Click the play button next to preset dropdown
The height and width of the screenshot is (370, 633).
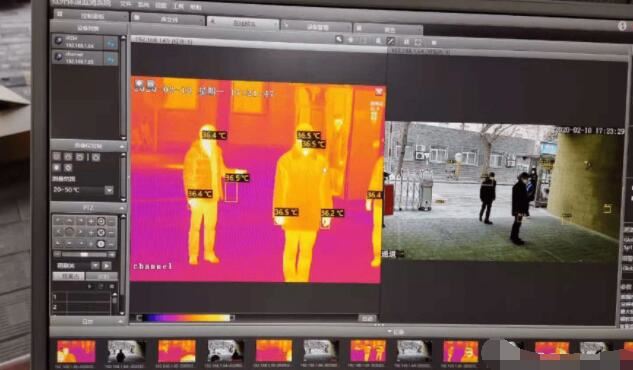(x=106, y=265)
